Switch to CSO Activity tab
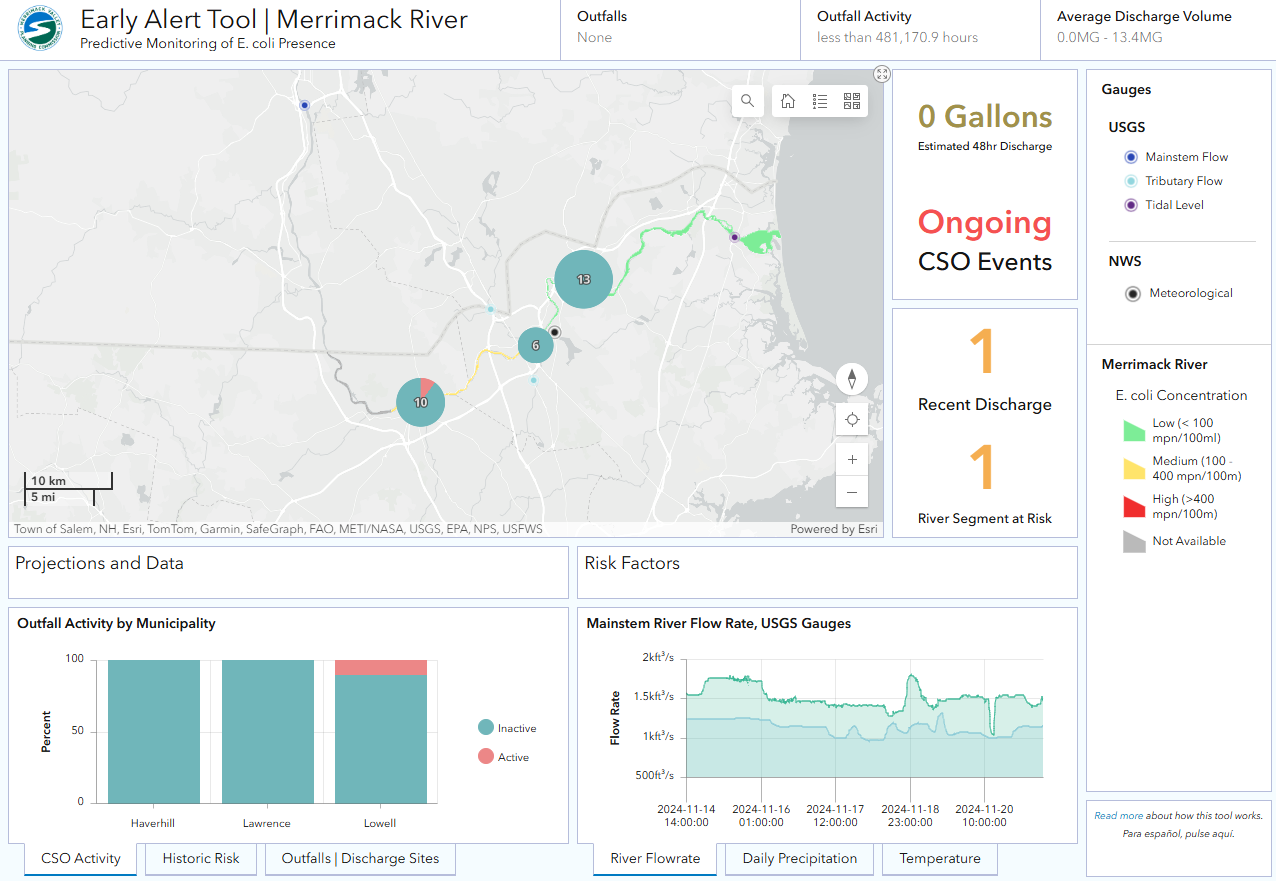The height and width of the screenshot is (881, 1276). click(x=81, y=858)
